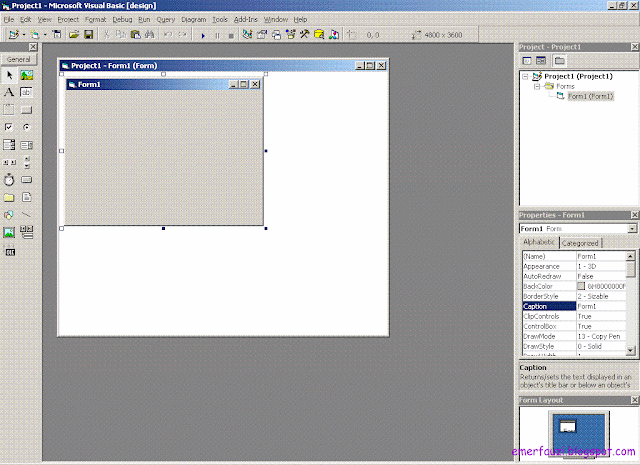
Task: Select the DriveListBox control in the toolbox
Action: pos(27,180)
